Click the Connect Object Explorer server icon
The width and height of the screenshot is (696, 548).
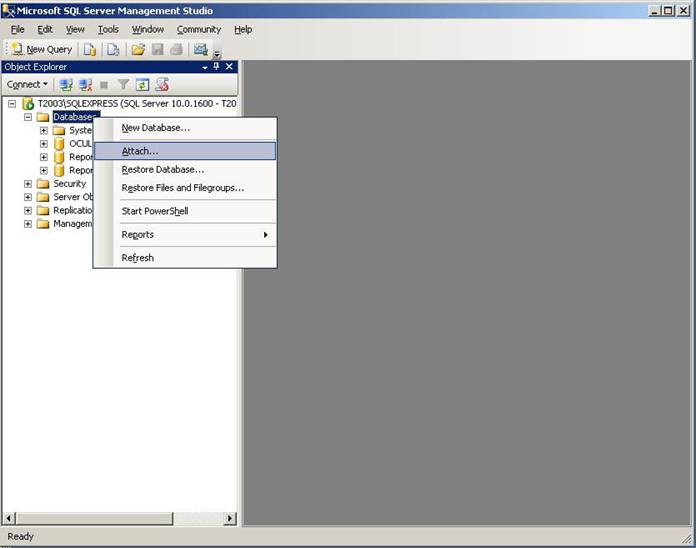pyautogui.click(x=66, y=84)
